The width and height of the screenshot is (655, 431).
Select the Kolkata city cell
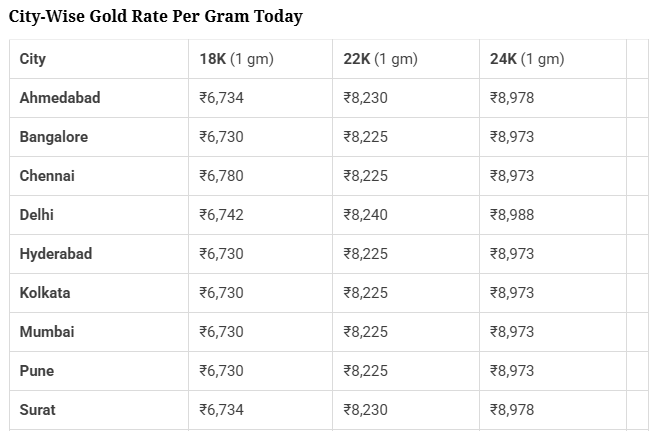click(x=45, y=293)
